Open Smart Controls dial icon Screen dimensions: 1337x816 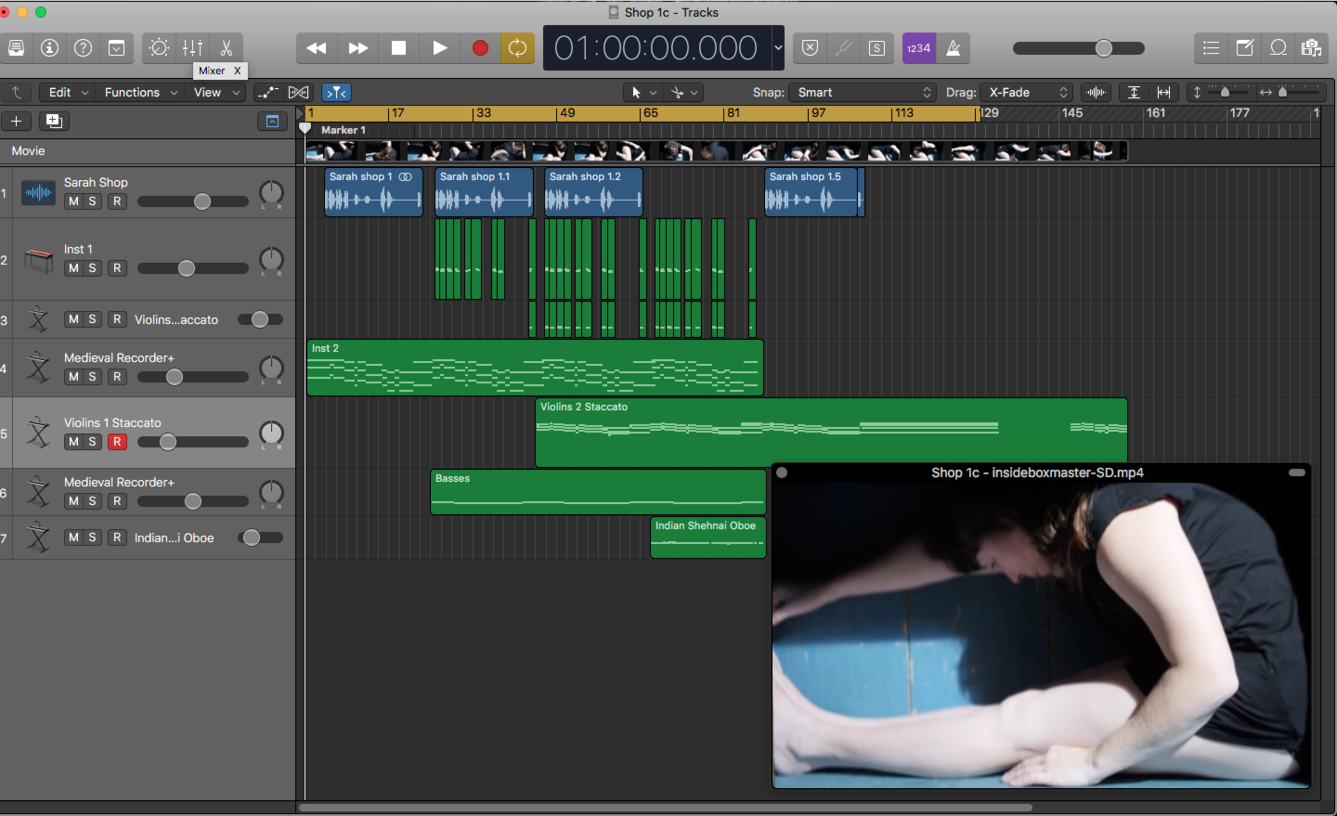point(159,48)
